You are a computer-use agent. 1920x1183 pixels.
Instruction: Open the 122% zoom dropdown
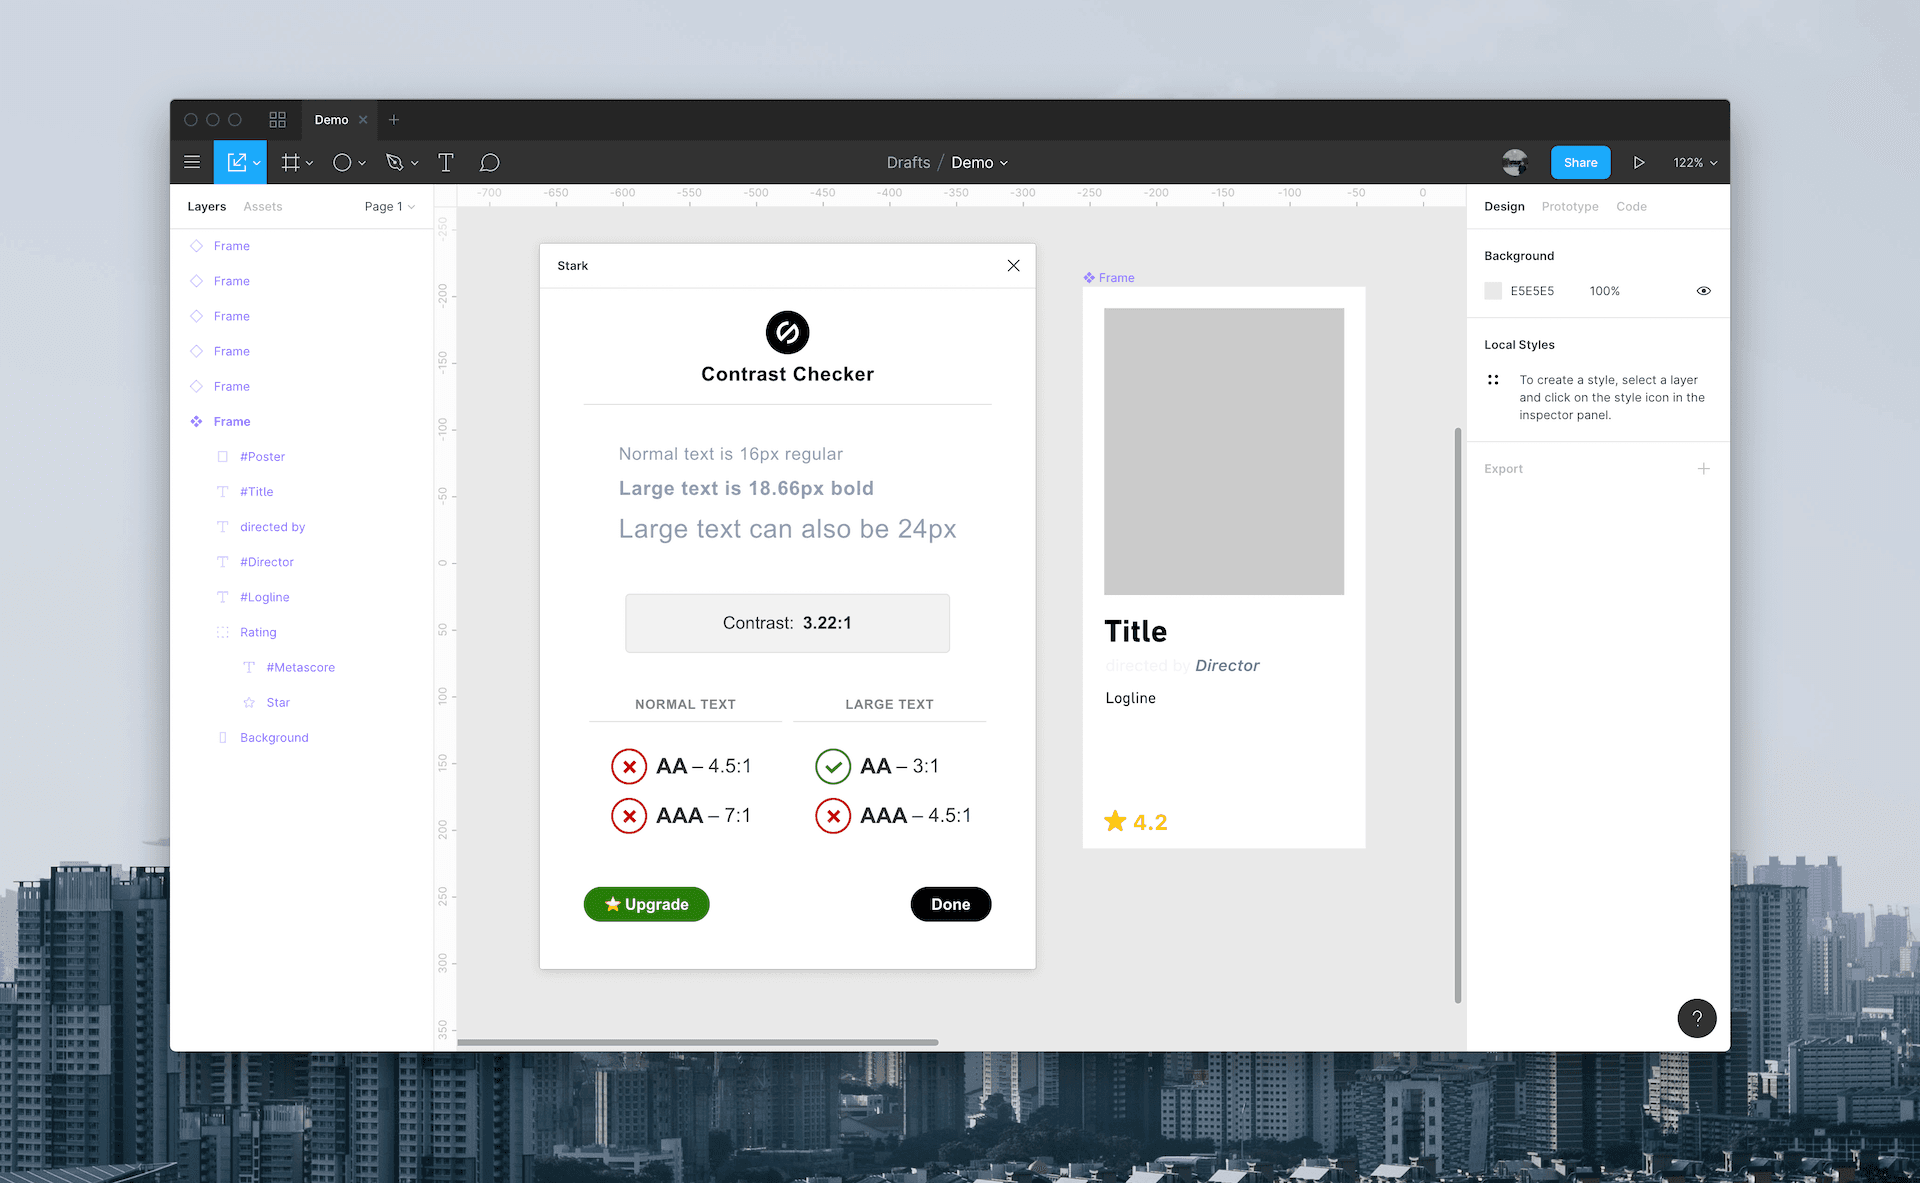coord(1695,162)
